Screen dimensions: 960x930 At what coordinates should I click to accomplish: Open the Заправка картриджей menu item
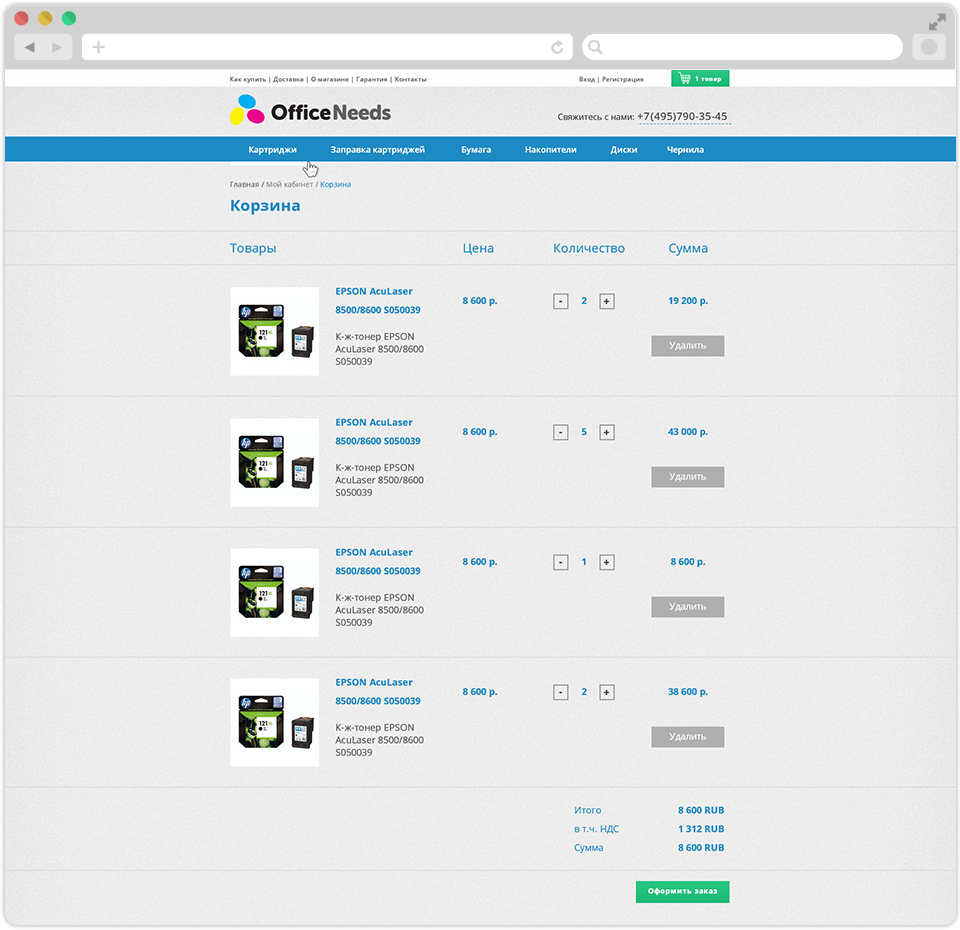(x=377, y=150)
